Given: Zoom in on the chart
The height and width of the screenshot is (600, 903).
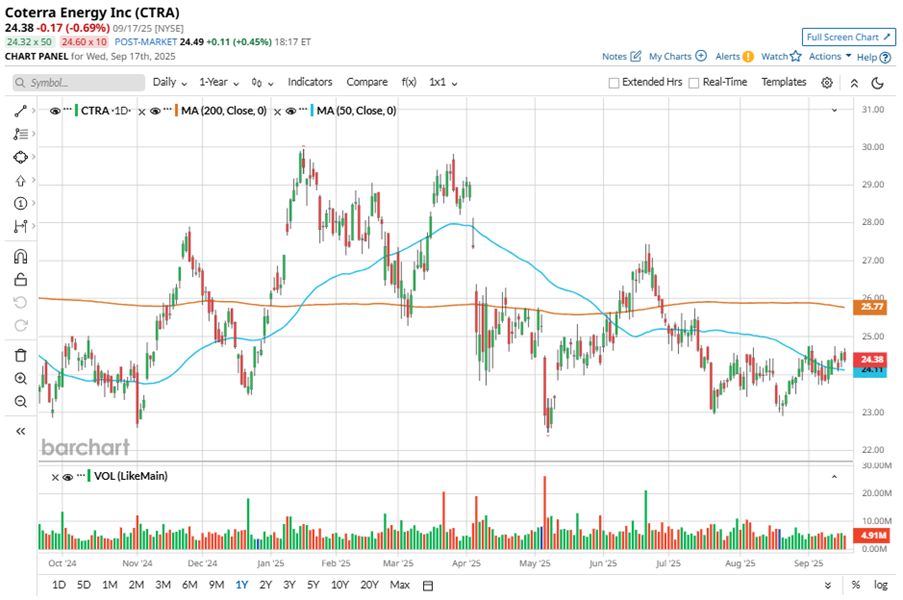Looking at the screenshot, I should tap(21, 378).
